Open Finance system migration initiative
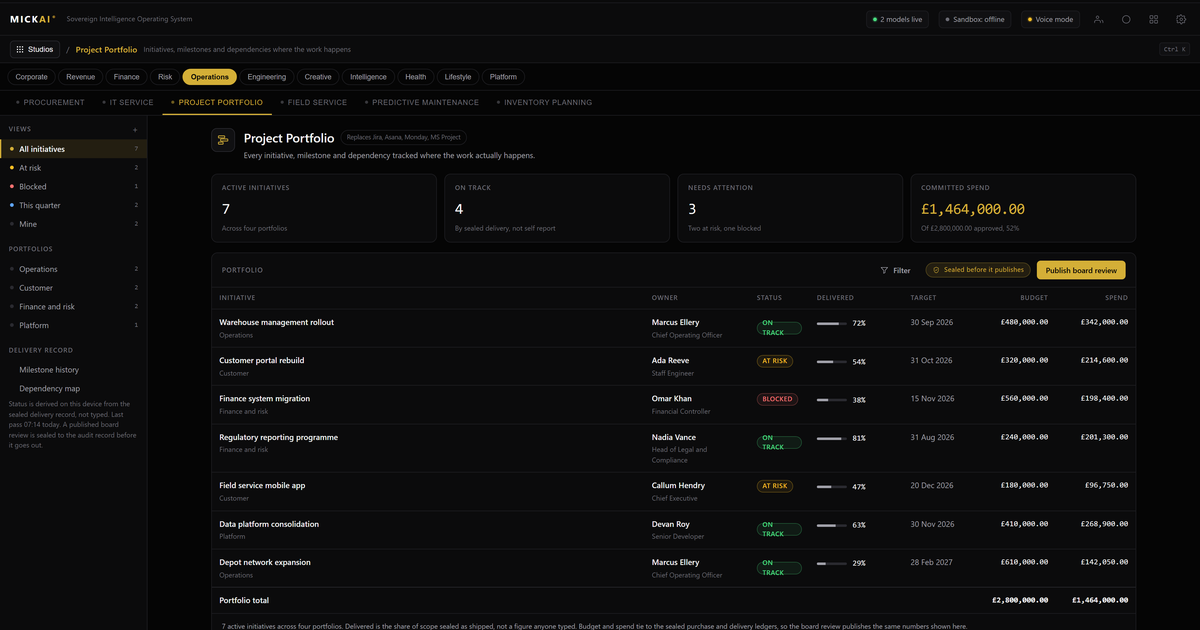This screenshot has width=1200, height=630. coord(264,398)
